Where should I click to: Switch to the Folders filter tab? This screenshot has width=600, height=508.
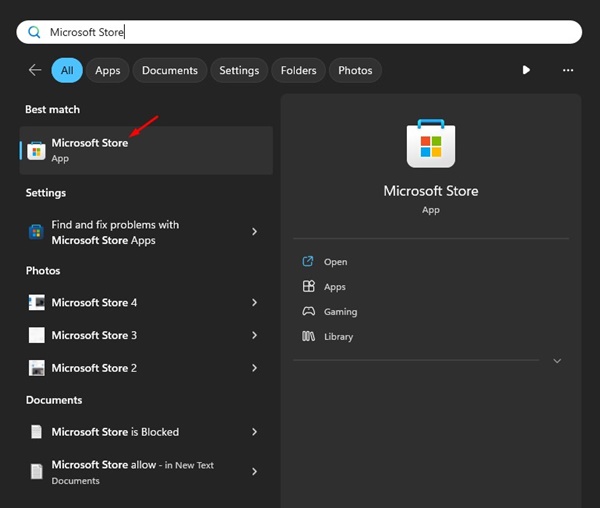point(298,70)
